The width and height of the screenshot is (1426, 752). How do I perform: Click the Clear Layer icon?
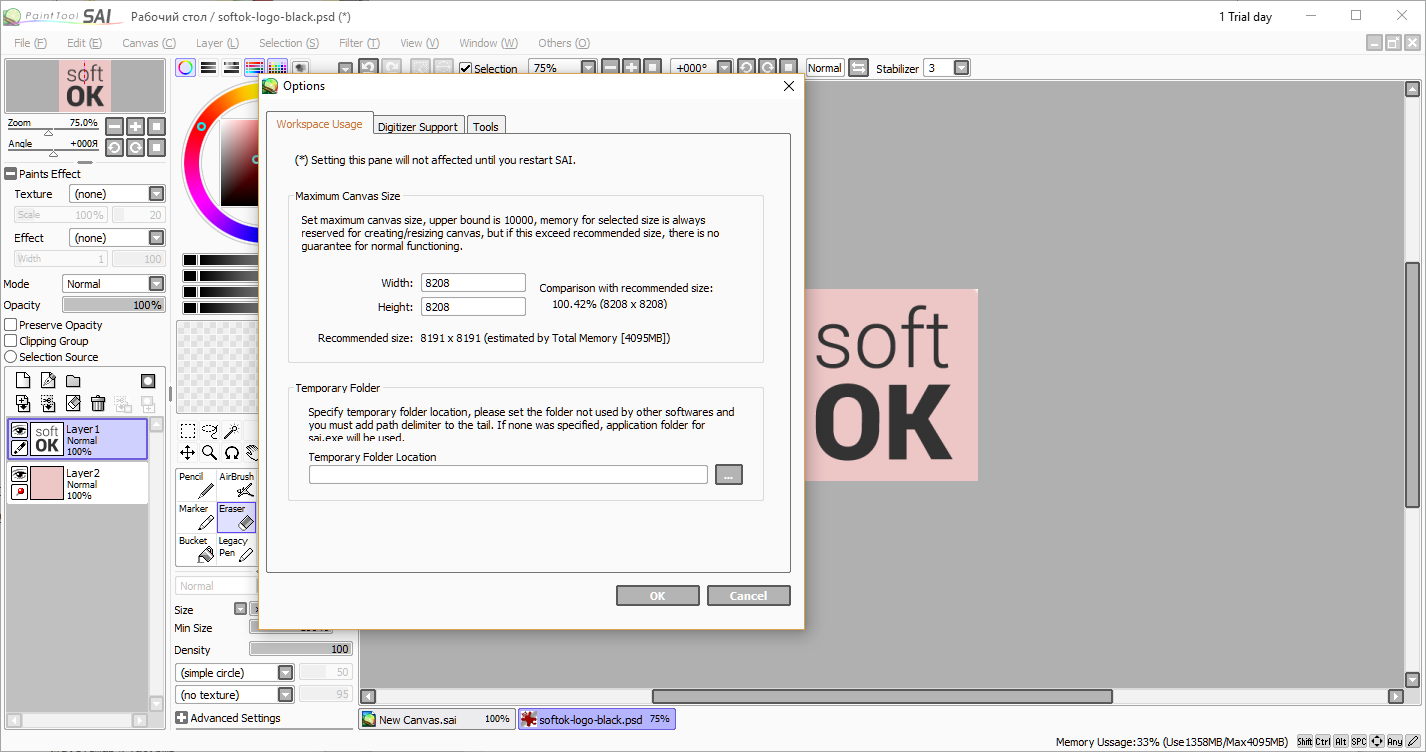click(x=73, y=403)
